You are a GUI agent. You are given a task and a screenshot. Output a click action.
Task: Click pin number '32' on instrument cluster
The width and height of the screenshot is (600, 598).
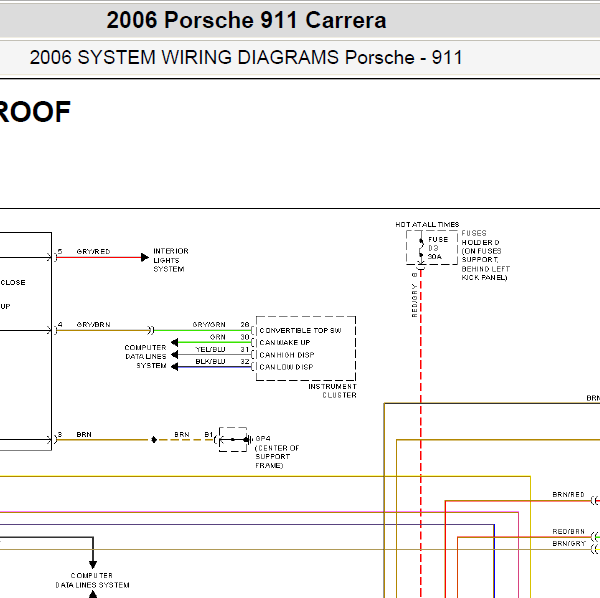click(245, 362)
